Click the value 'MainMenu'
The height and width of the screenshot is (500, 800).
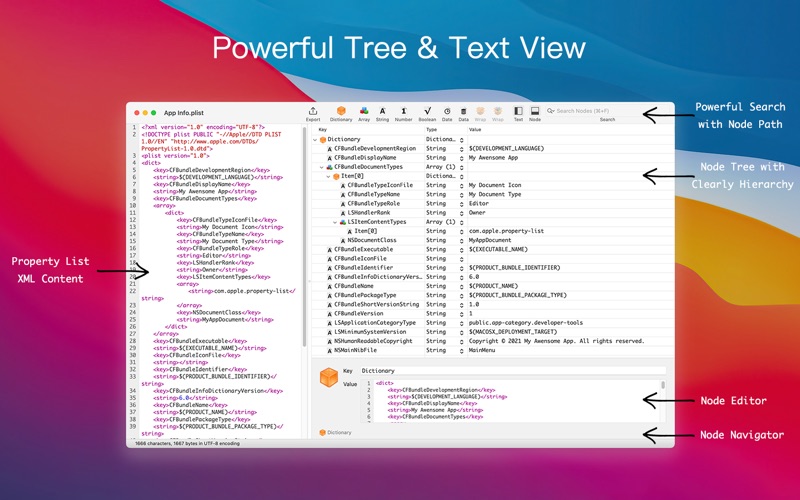point(482,351)
